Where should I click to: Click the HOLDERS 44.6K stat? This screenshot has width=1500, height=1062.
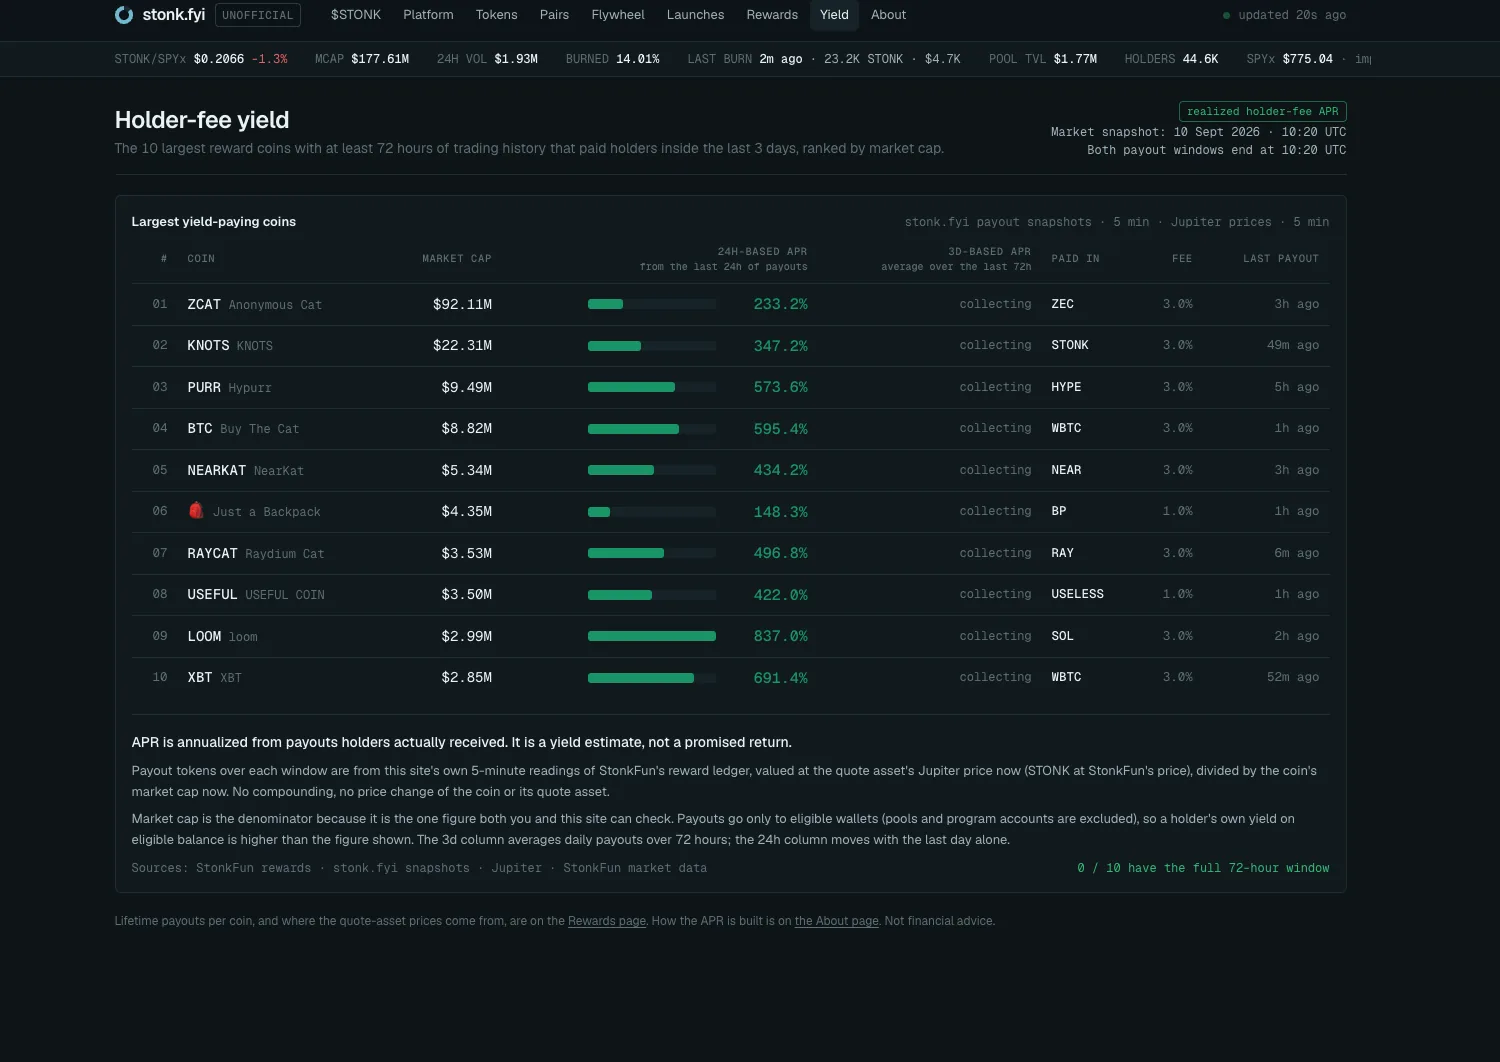pos(1171,59)
